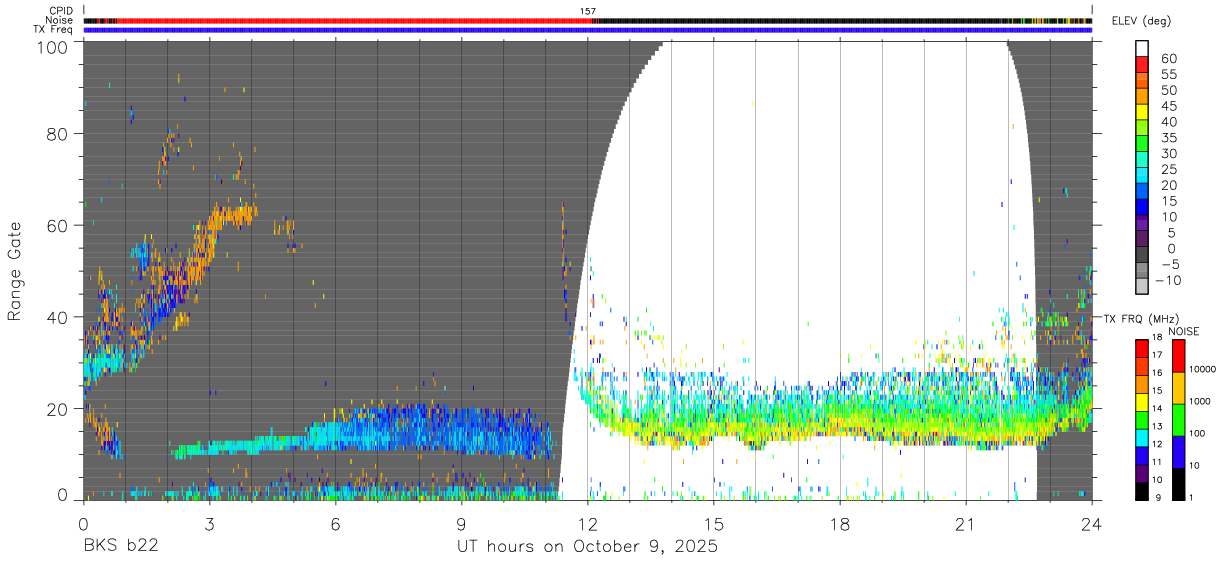Click the blue segment of NOISE colorbar
The height and width of the screenshot is (567, 1228).
pos(1179,451)
